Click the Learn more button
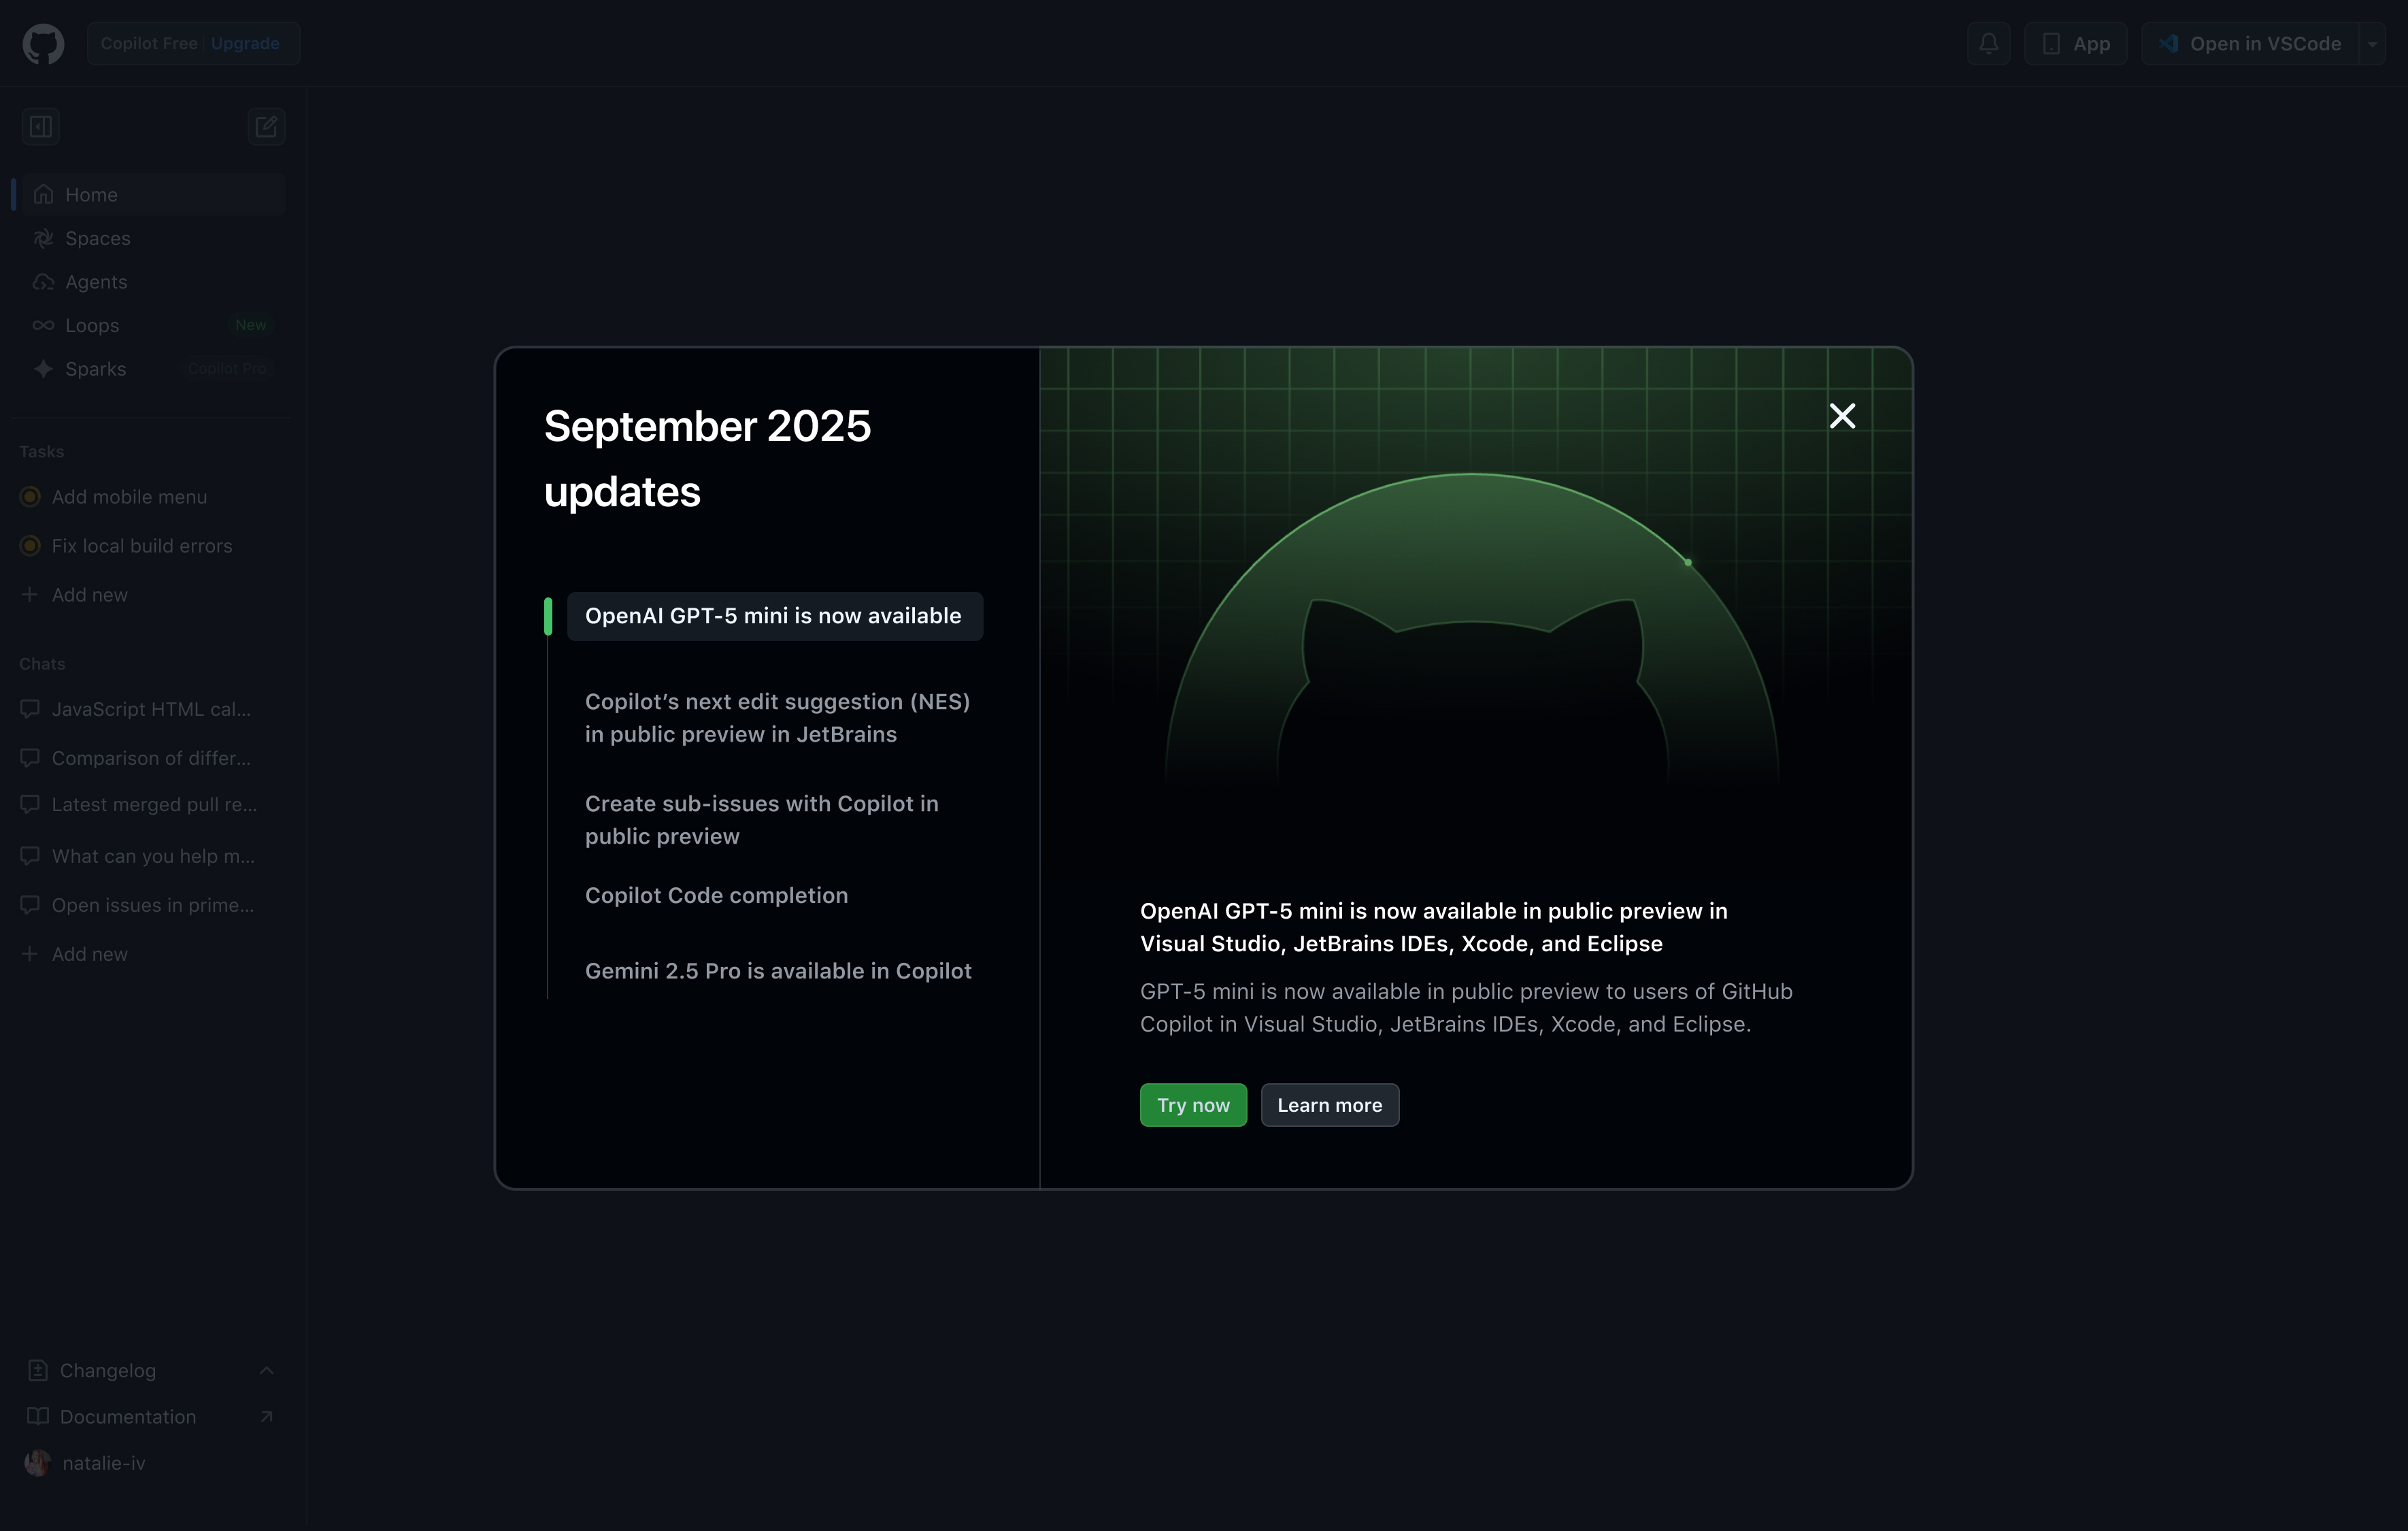 click(x=1329, y=1105)
